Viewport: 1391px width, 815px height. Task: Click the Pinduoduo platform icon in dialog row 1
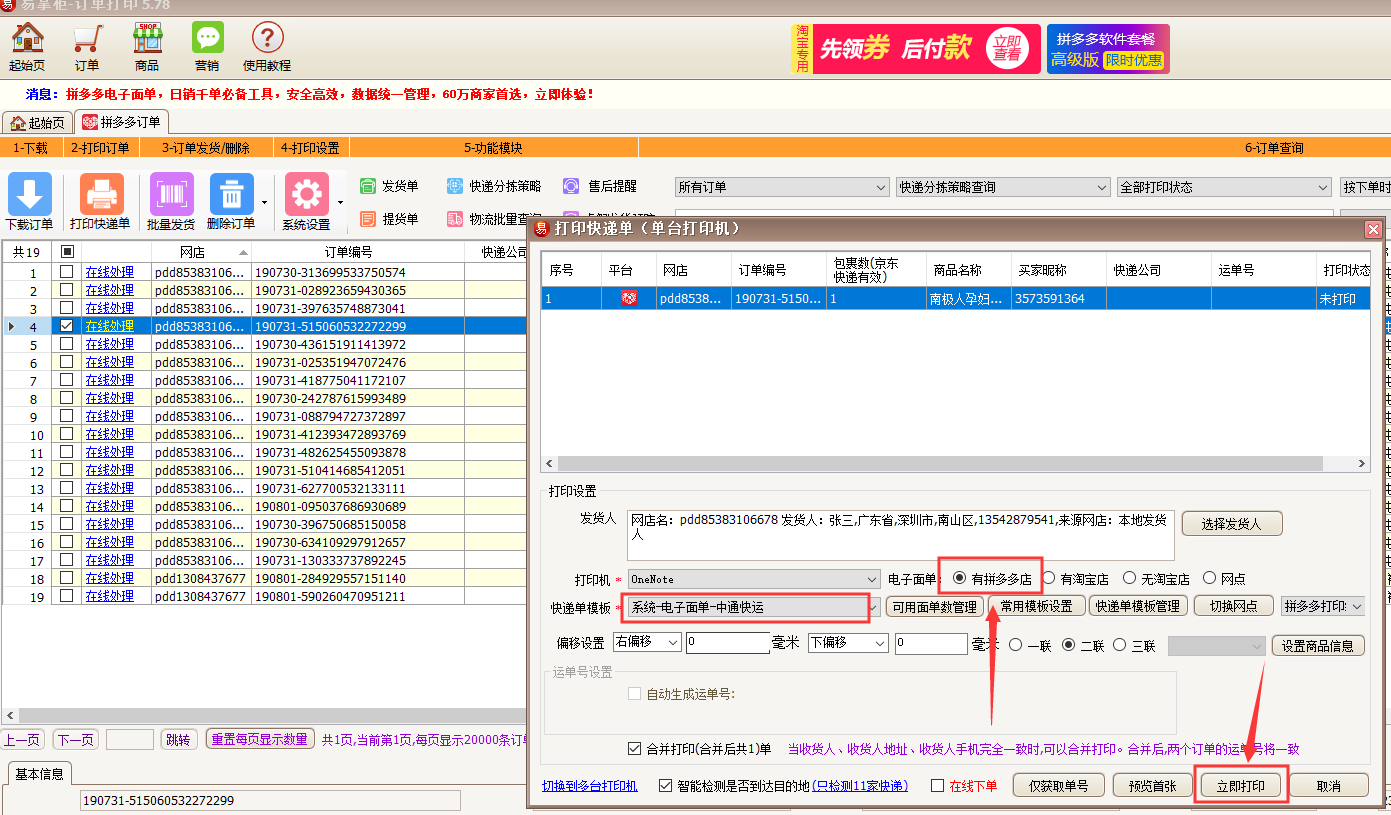tap(629, 298)
